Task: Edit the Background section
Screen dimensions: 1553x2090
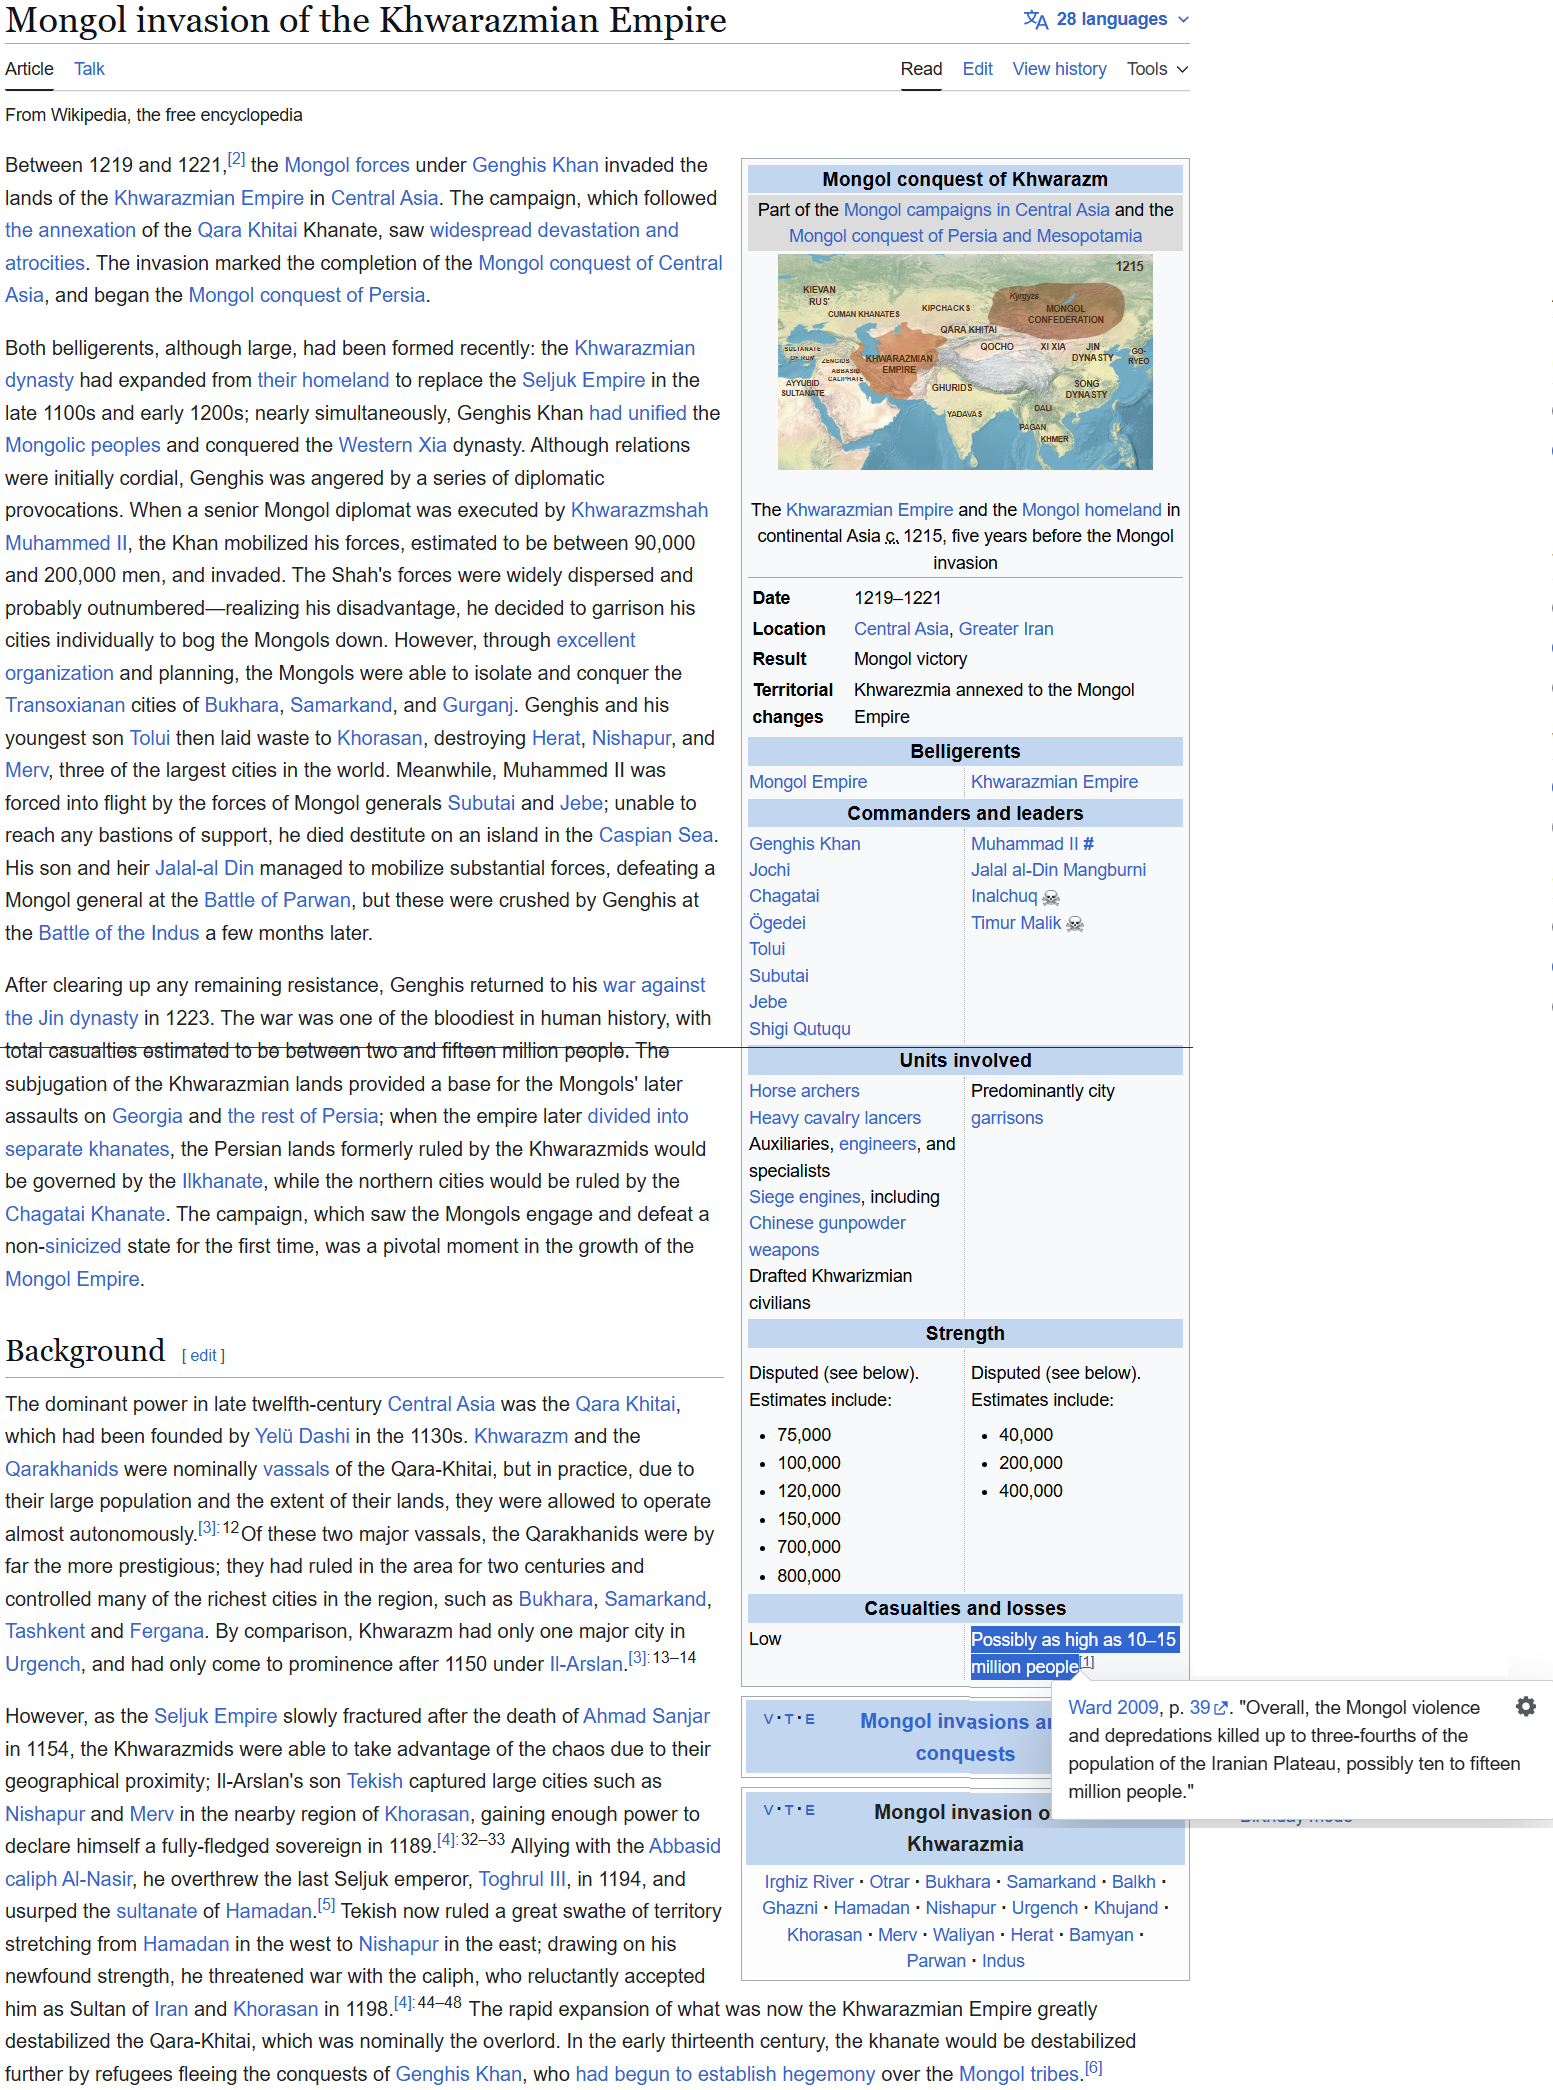Action: tap(203, 1355)
